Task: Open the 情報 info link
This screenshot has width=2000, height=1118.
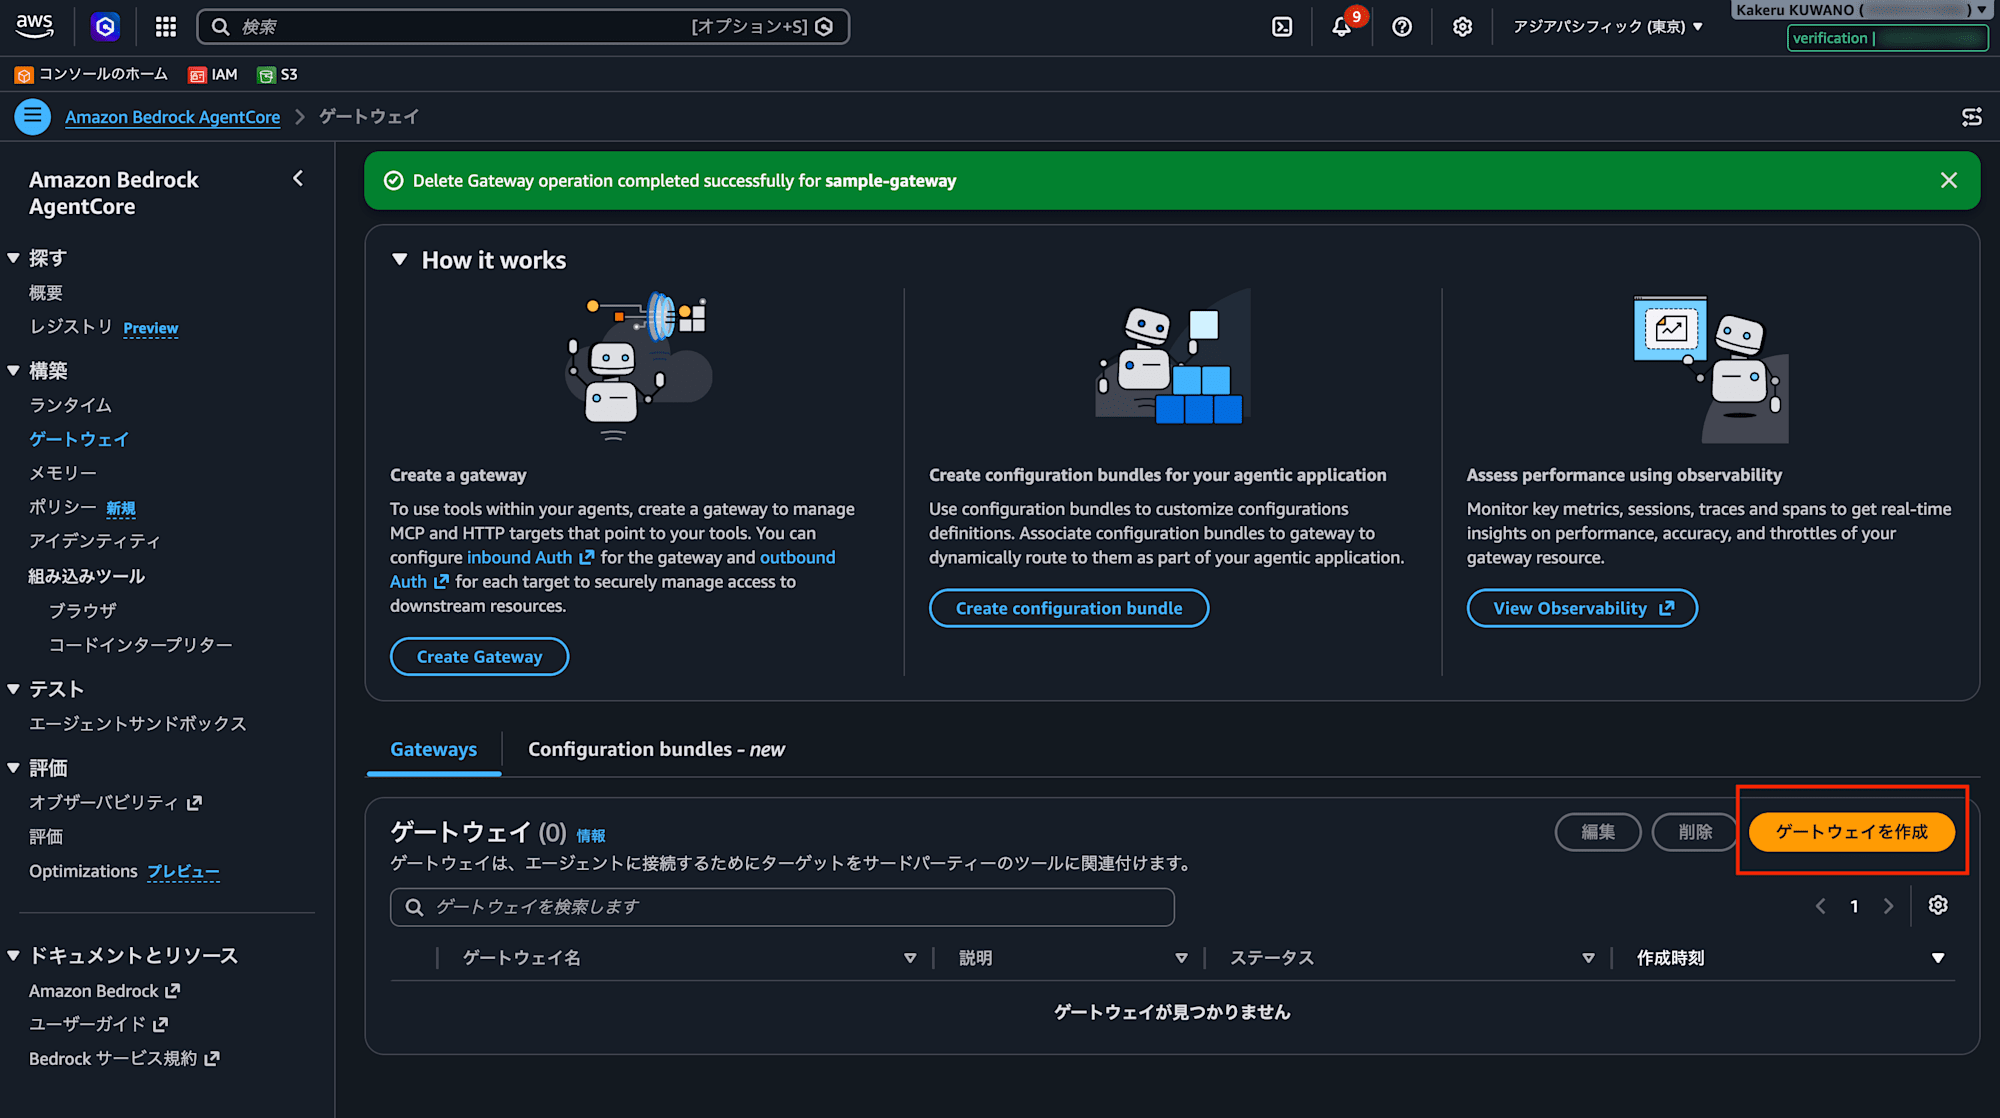Action: (x=591, y=836)
